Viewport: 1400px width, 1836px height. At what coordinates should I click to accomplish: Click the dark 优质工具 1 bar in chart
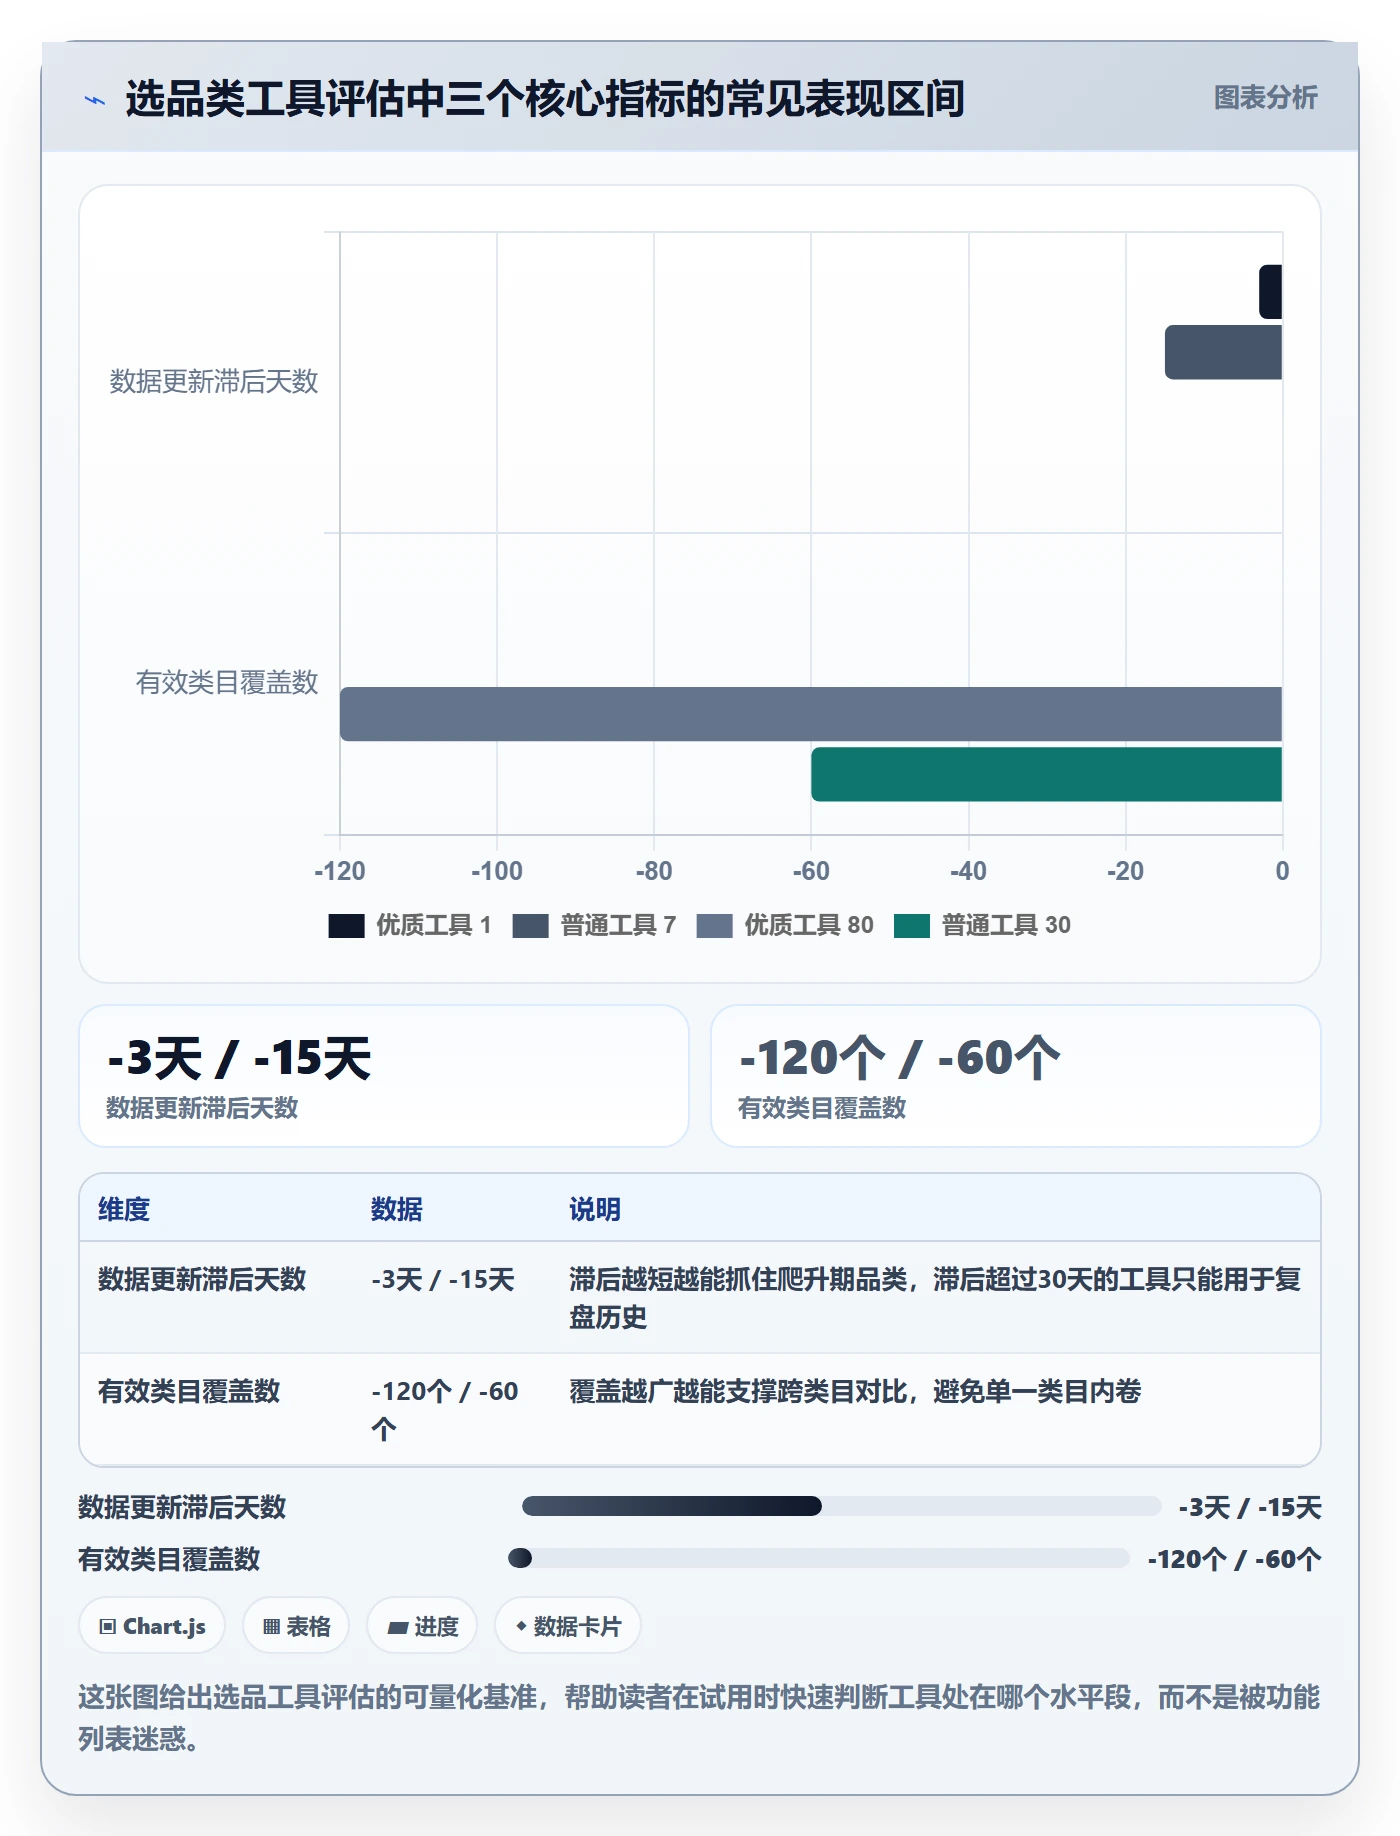(1270, 292)
